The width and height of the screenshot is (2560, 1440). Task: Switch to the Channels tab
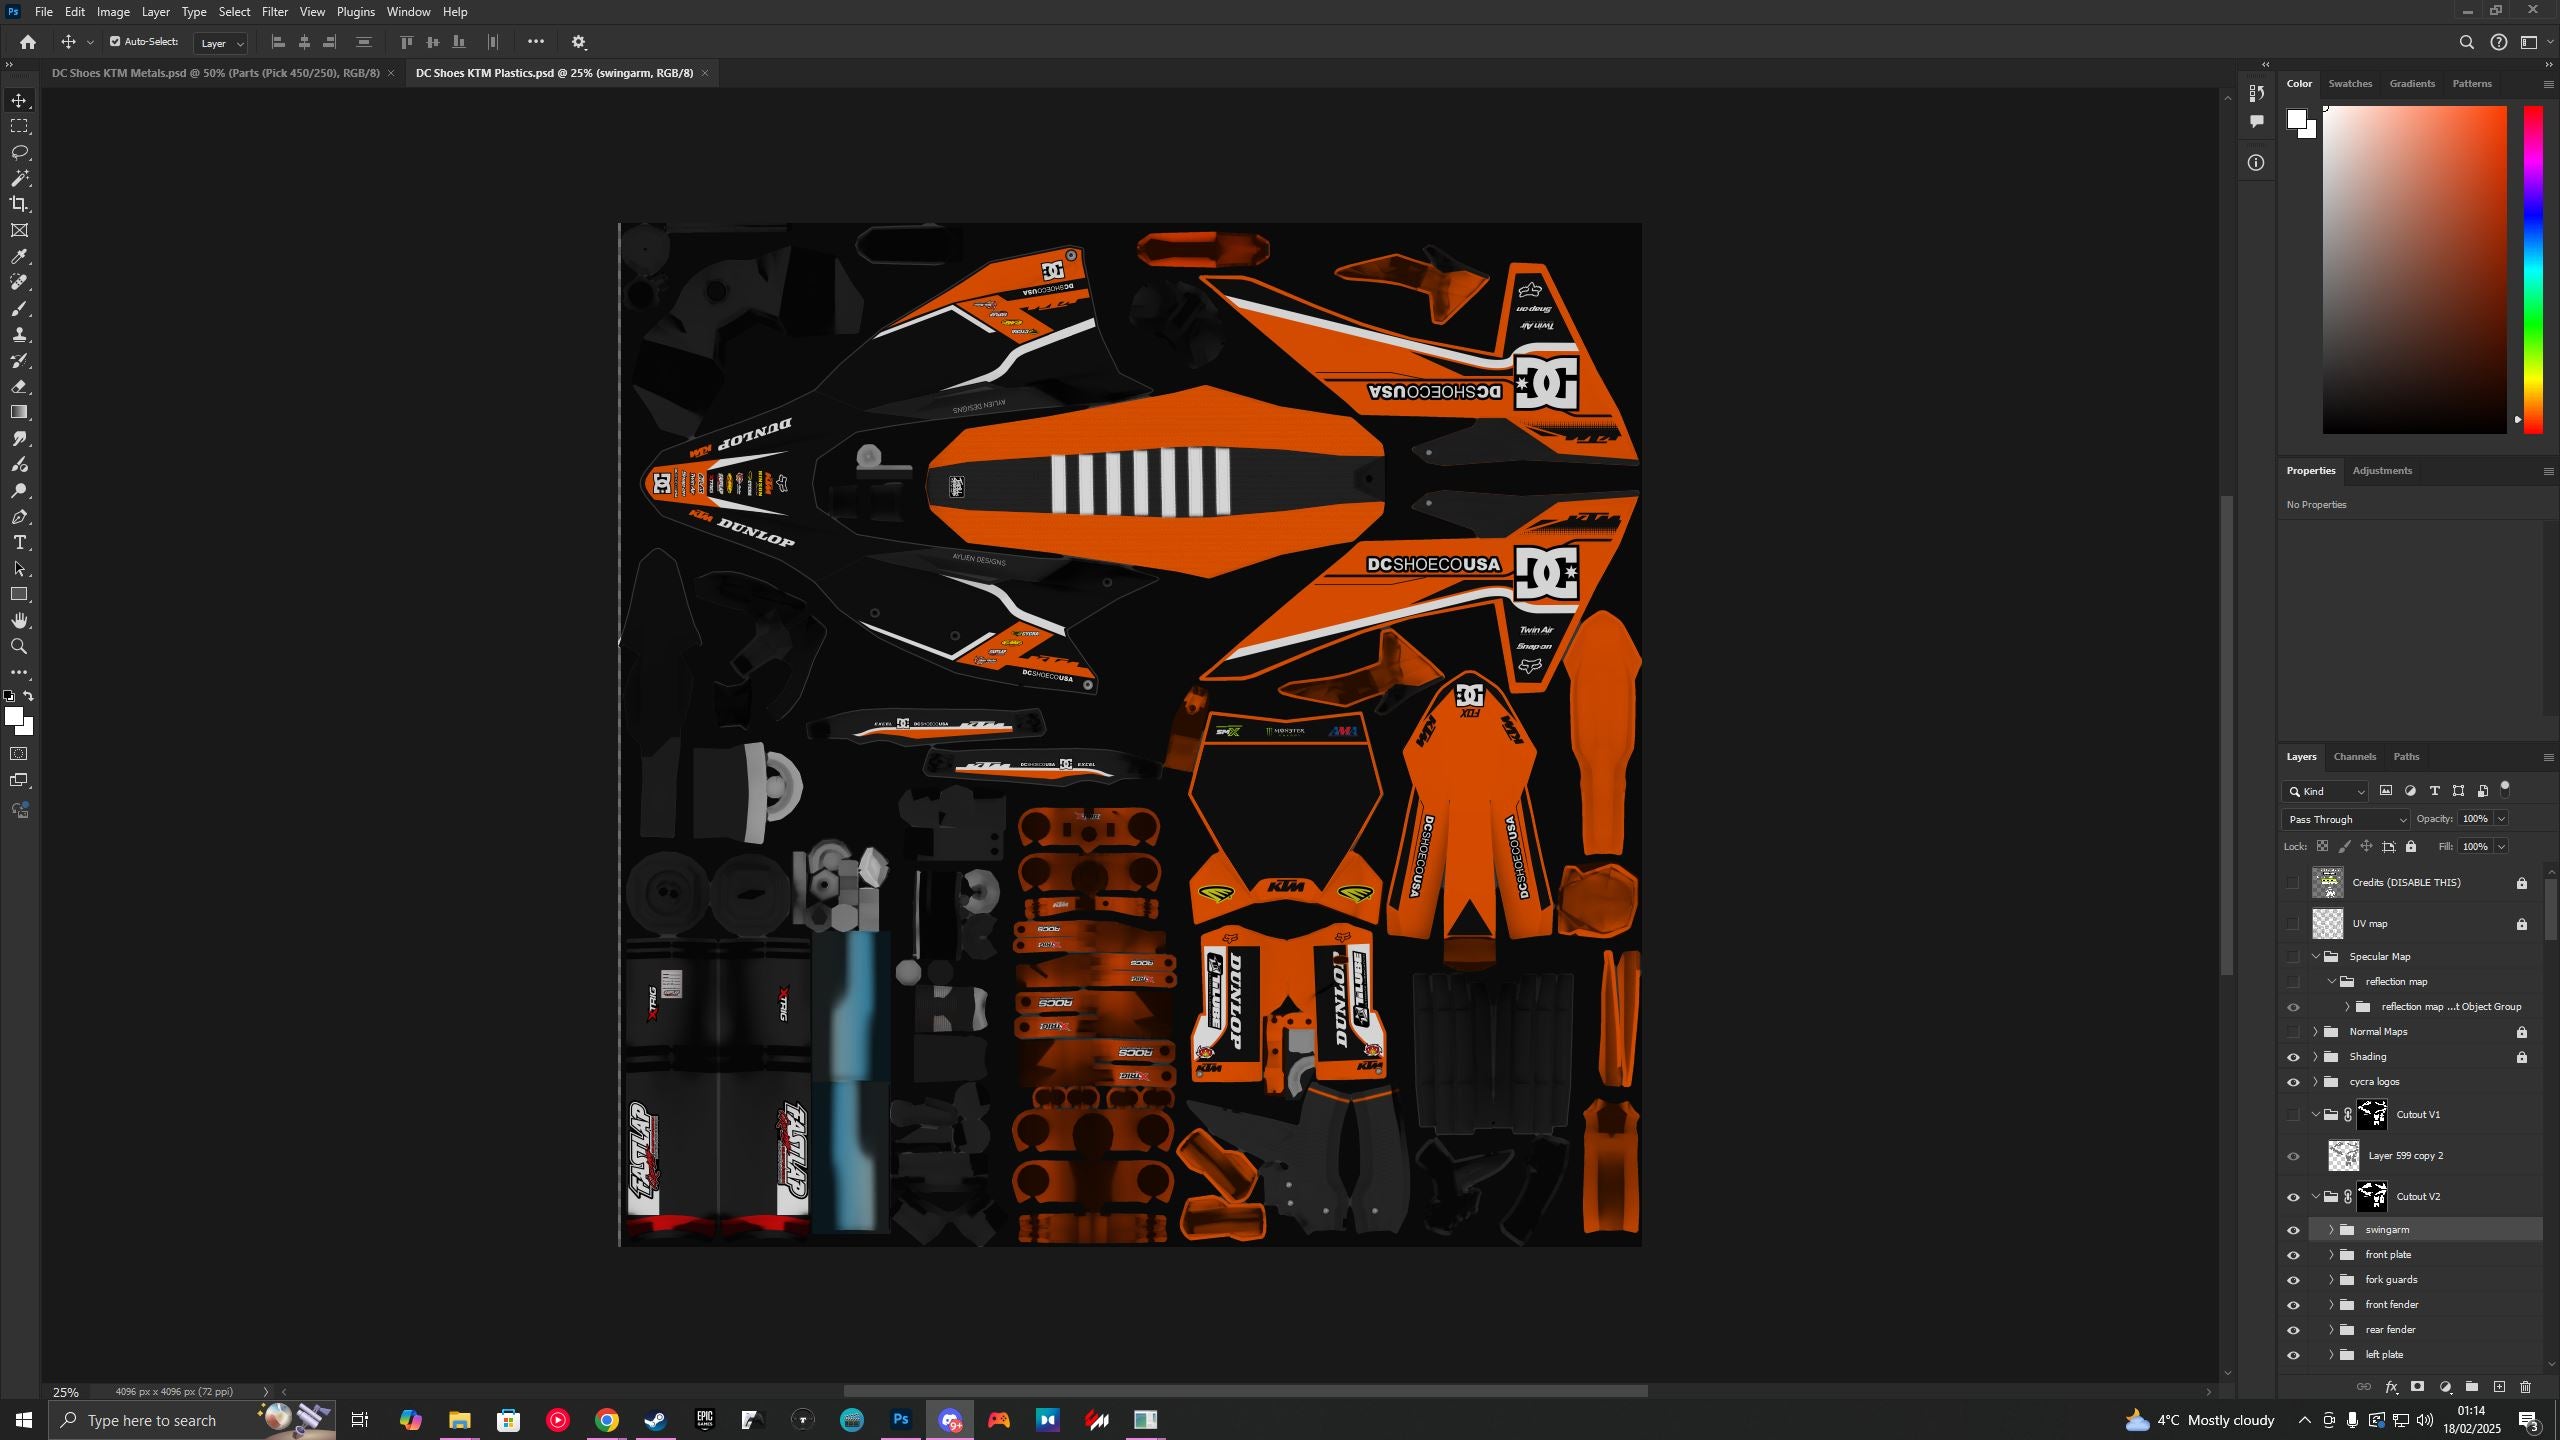pos(2355,756)
